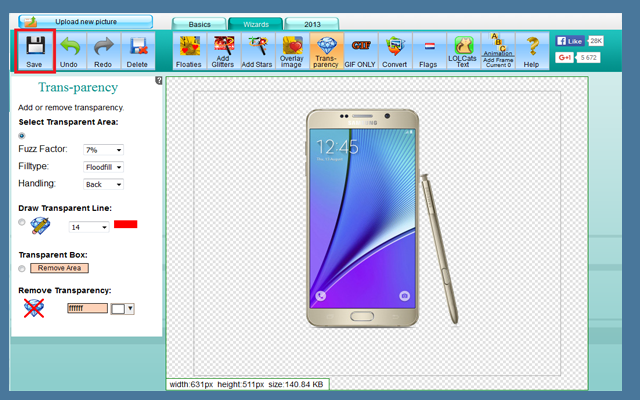
Task: Switch to the Basics tab
Action: click(197, 22)
